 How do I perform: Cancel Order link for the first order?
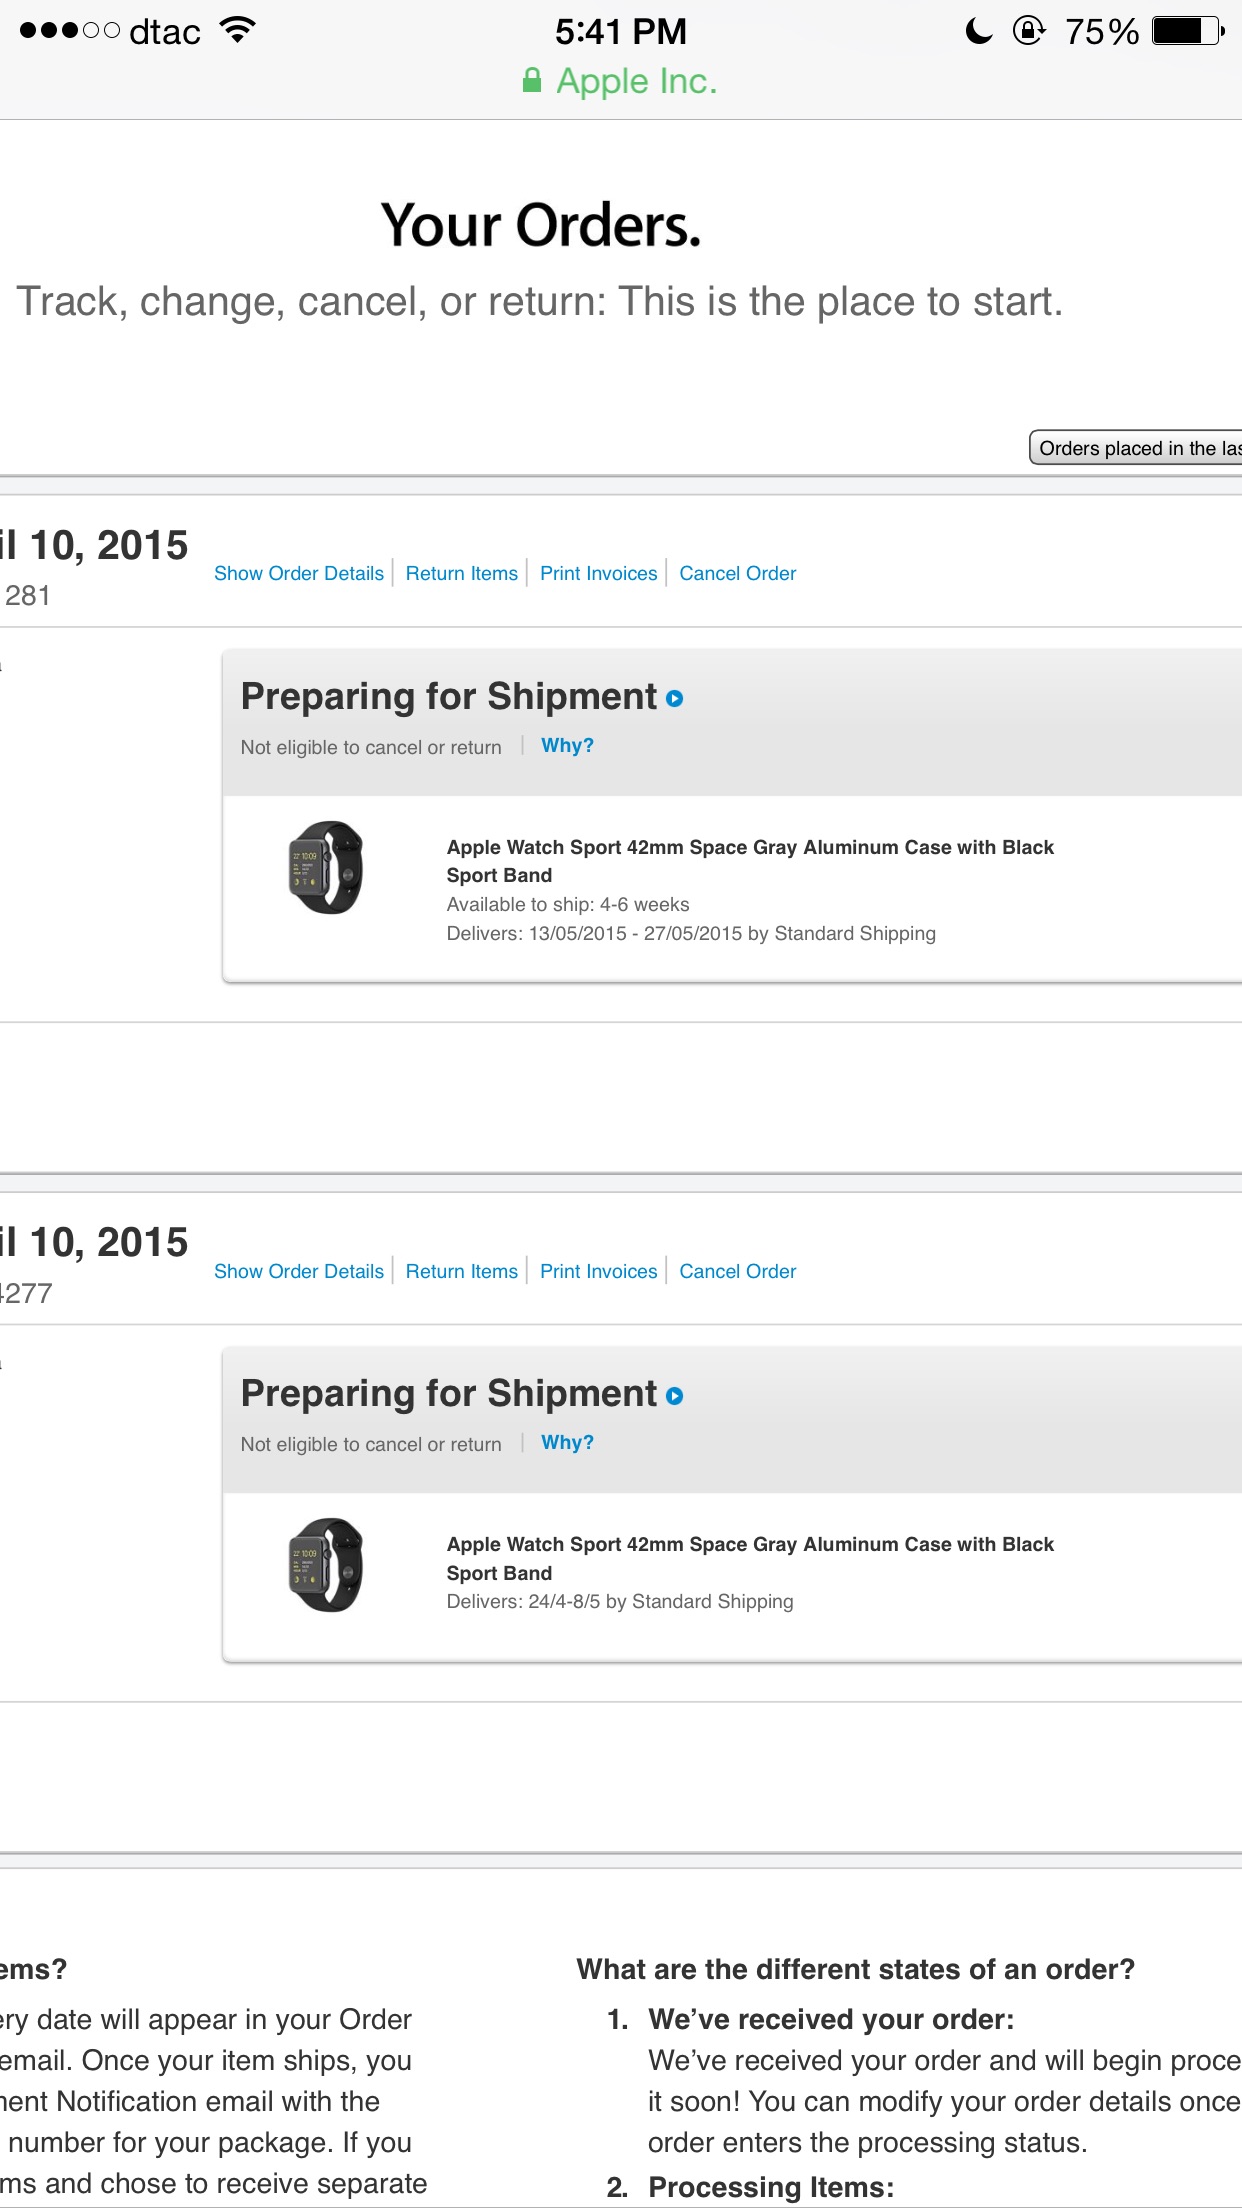pyautogui.click(x=738, y=573)
